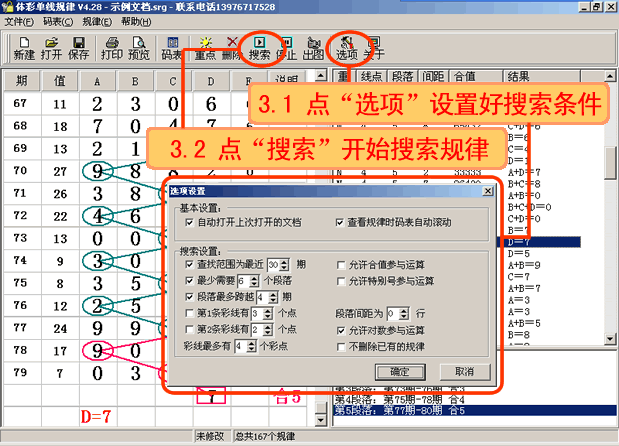Select 第4段落: 第75期-78期 row
This screenshot has height=446, width=619.
click(400, 399)
